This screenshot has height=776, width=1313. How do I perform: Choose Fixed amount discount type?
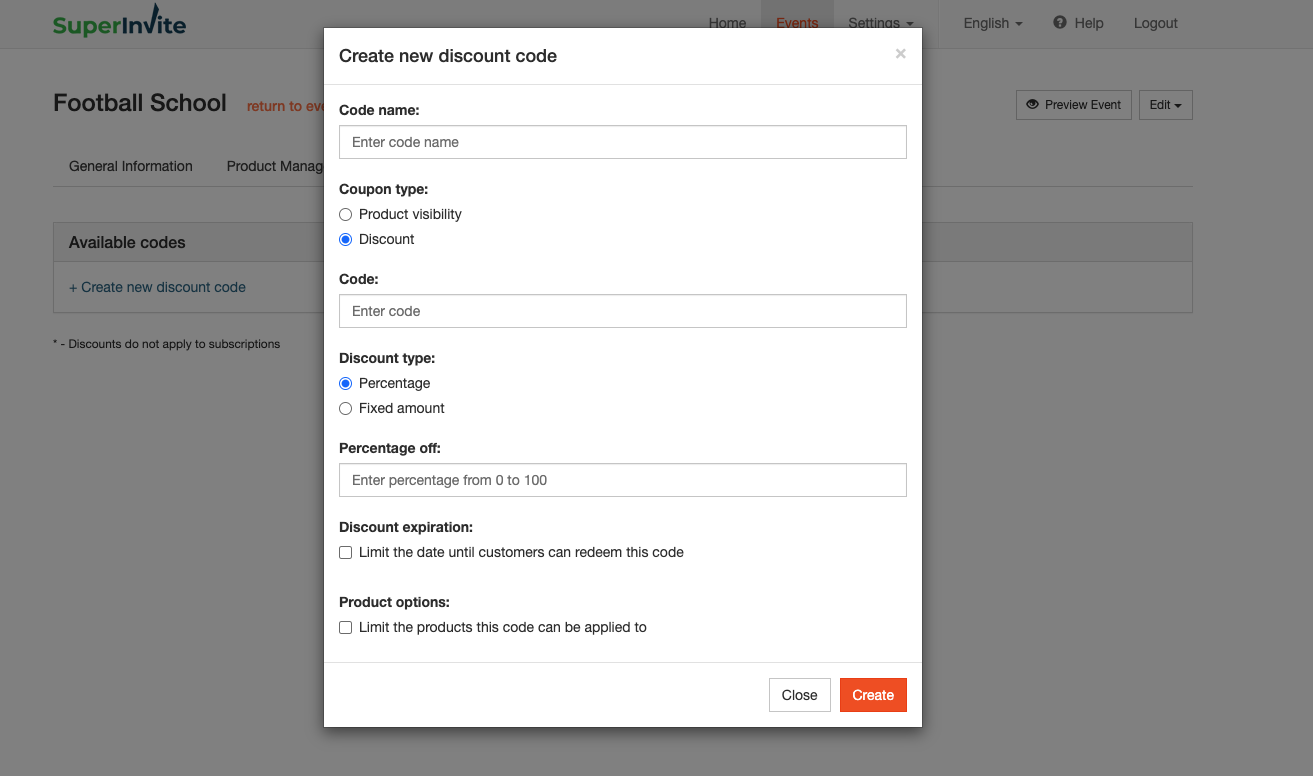click(x=346, y=408)
